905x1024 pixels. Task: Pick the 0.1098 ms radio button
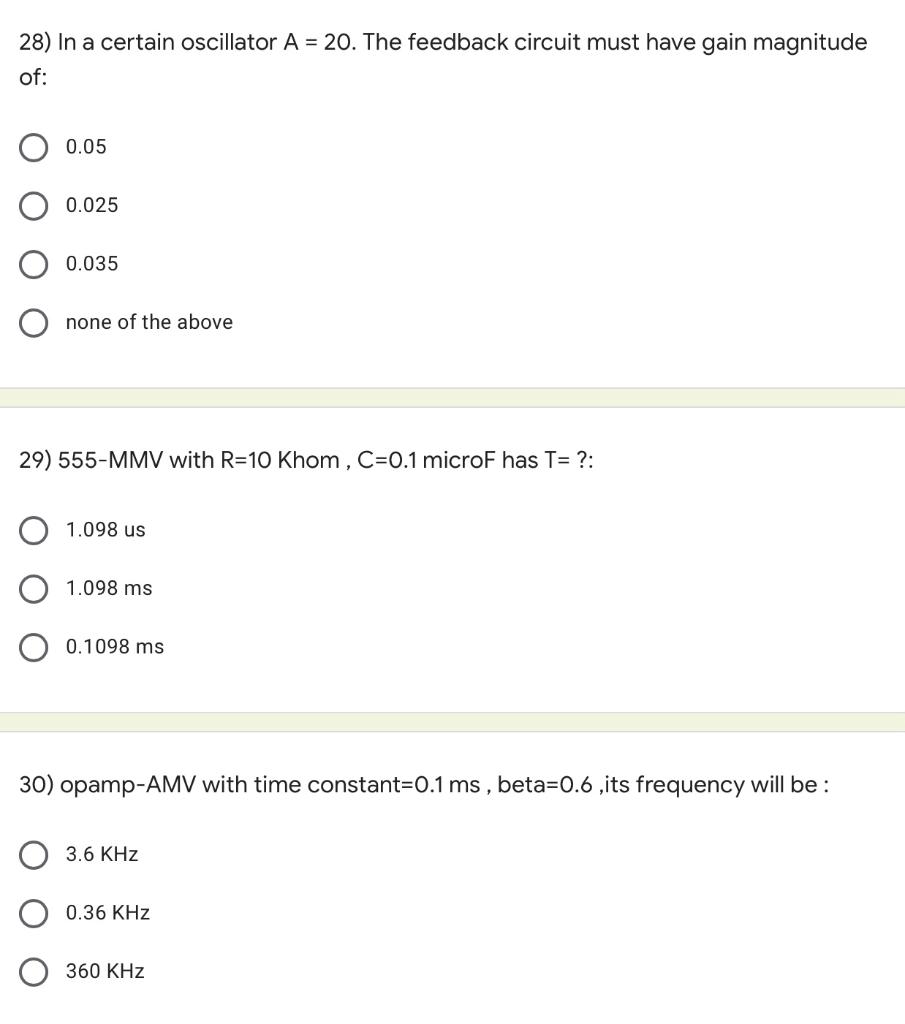33,647
